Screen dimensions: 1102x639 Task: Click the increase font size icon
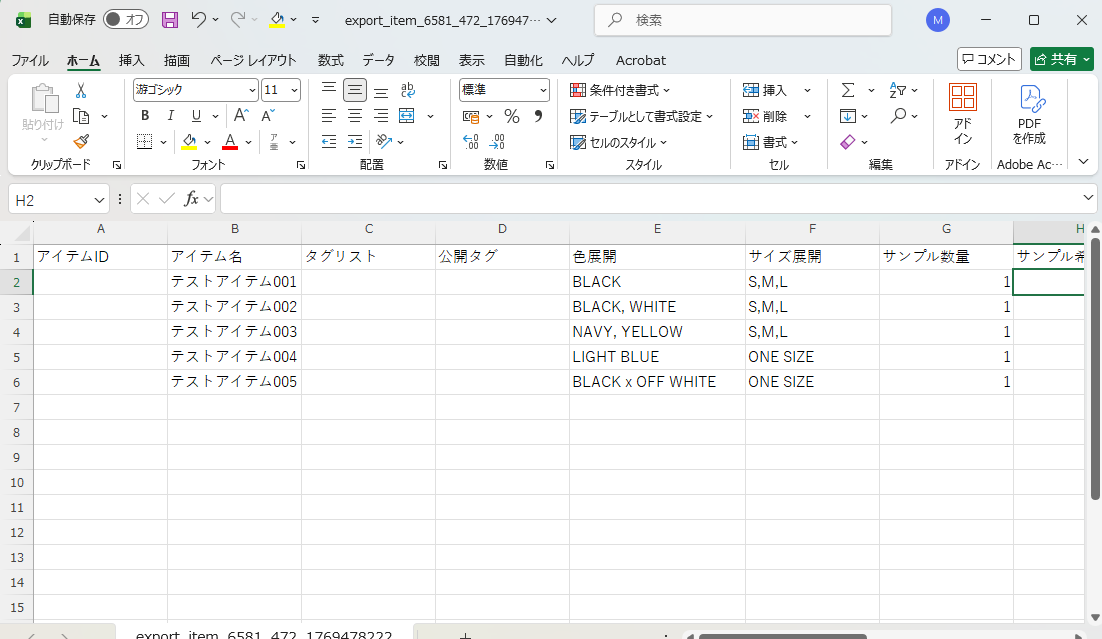(241, 116)
